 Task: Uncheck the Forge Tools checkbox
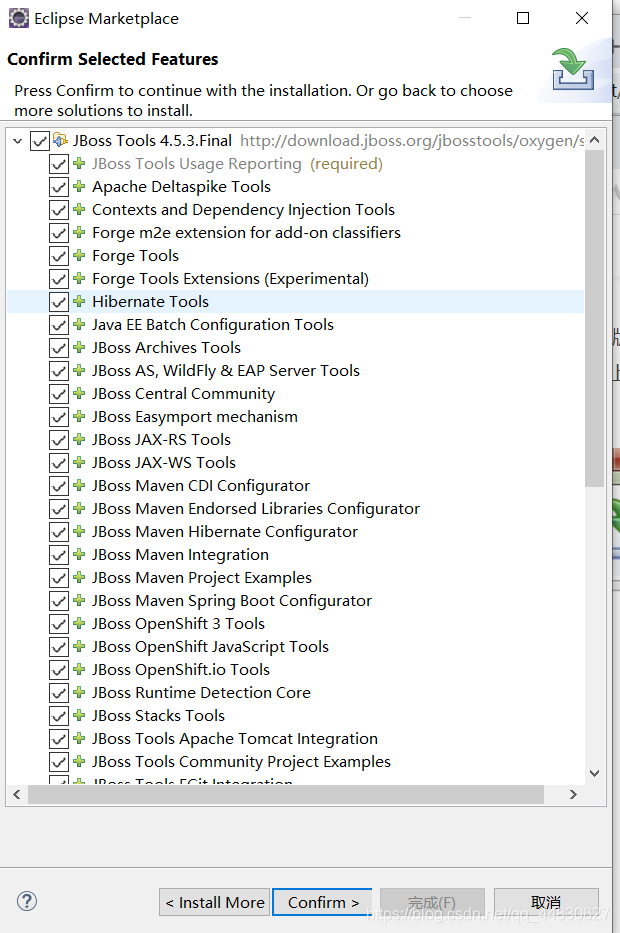(x=59, y=256)
